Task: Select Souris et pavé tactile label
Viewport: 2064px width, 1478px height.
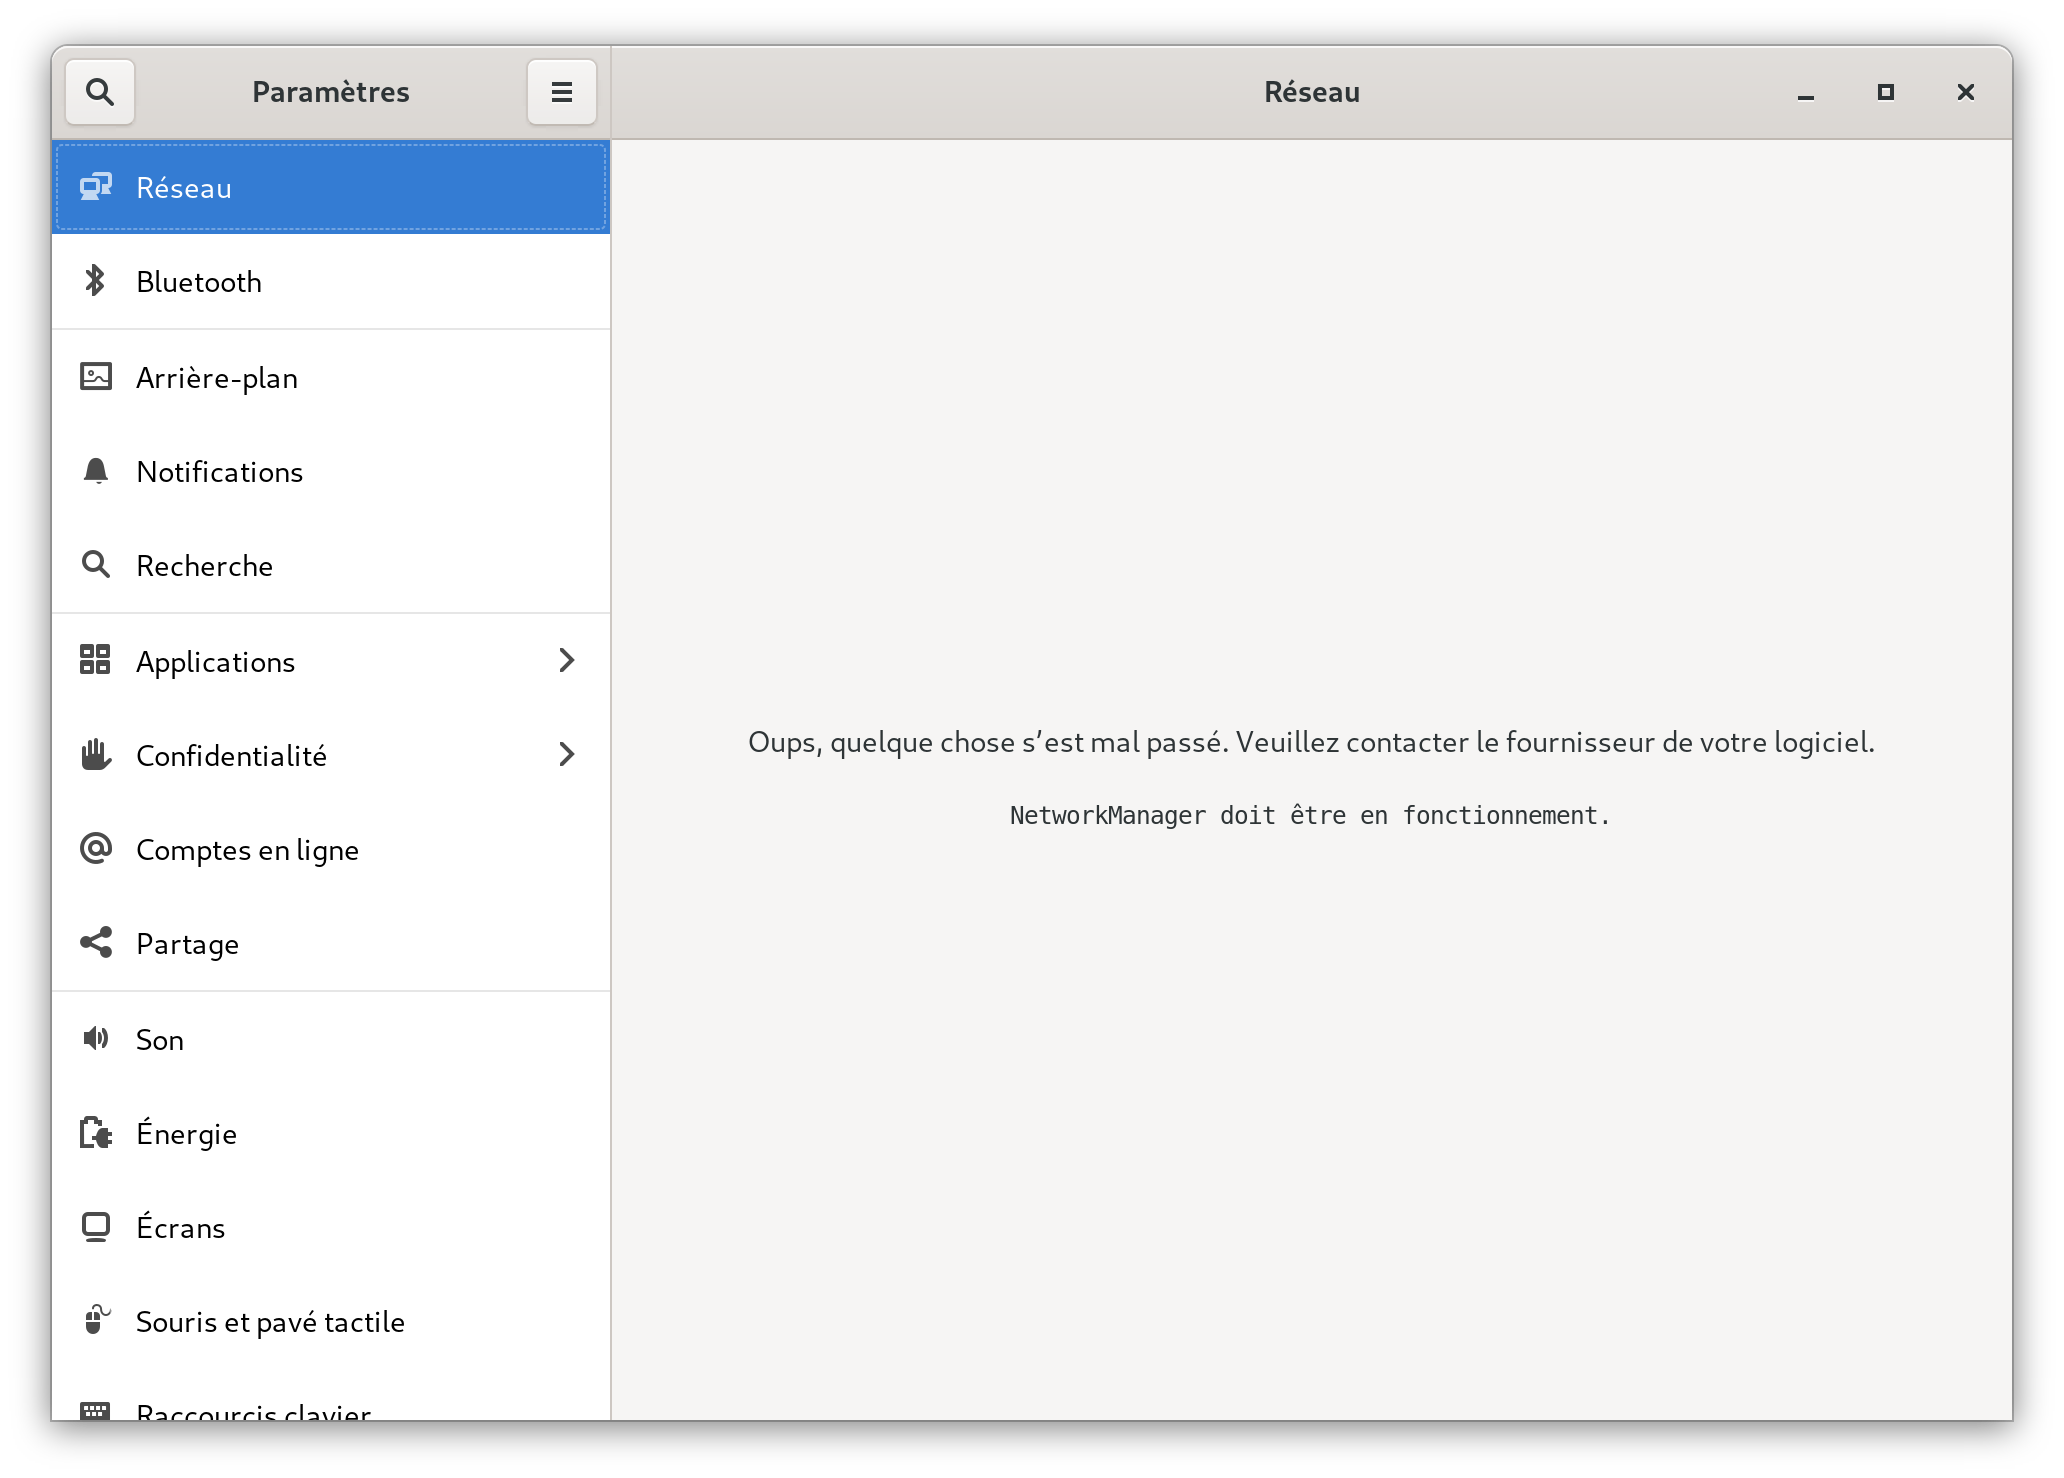Action: point(271,1322)
